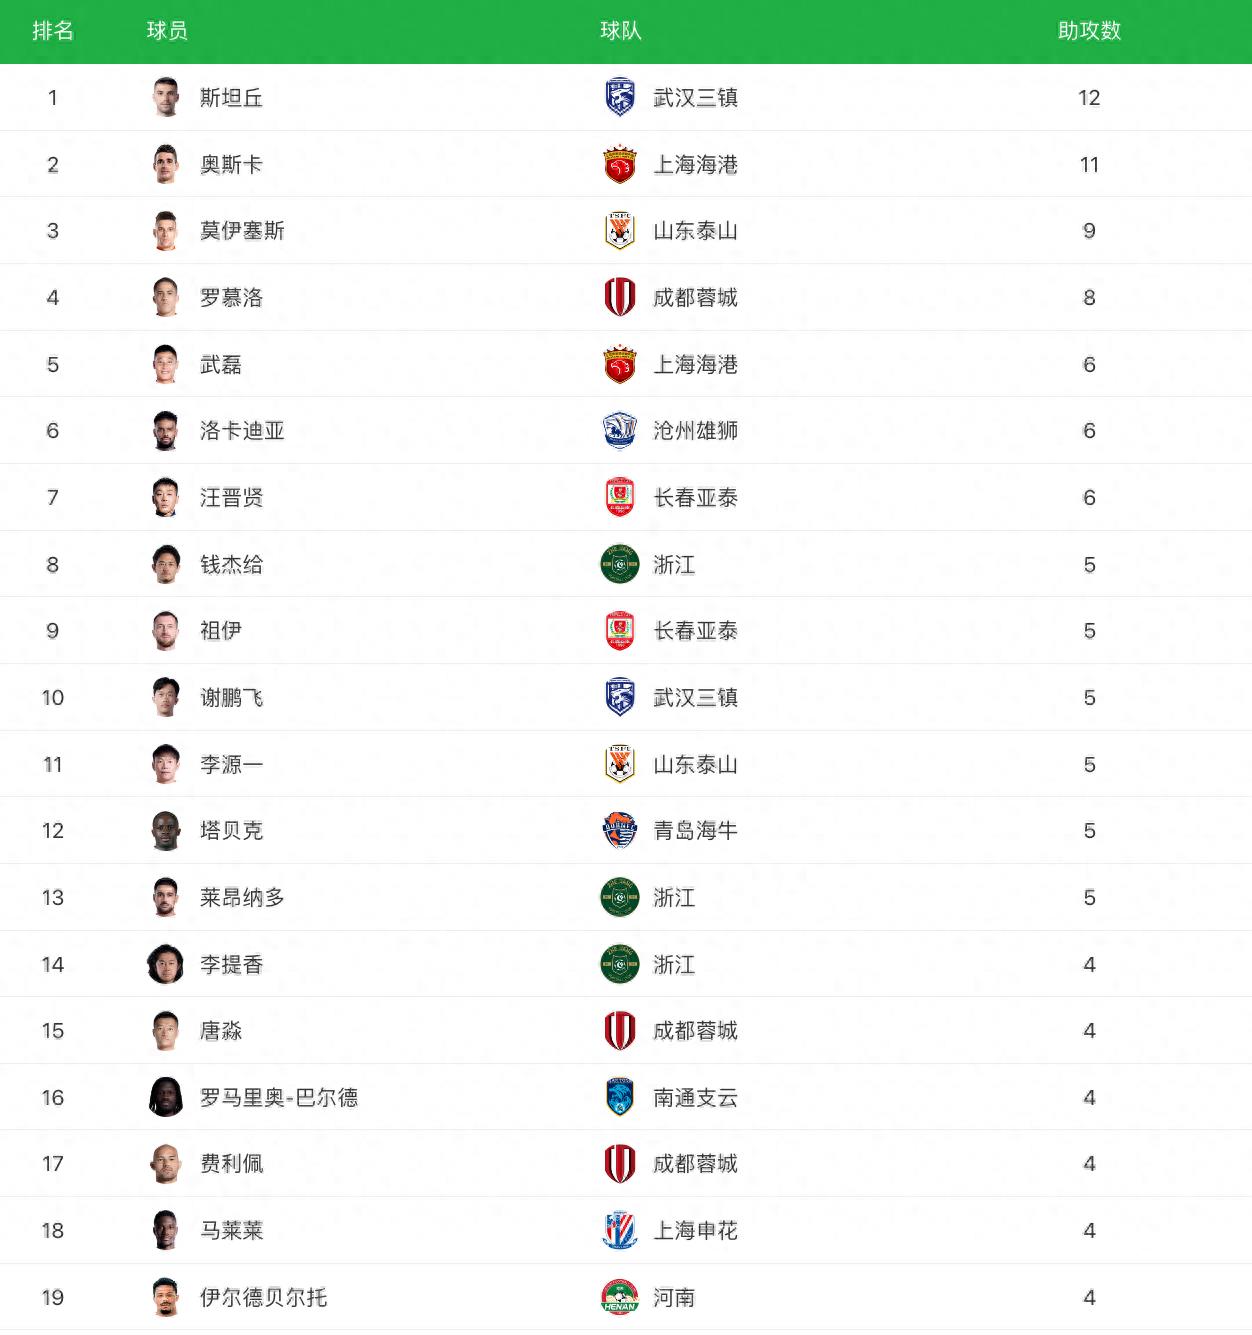
Task: Open player name 洛卡迪亚
Action: click(242, 430)
